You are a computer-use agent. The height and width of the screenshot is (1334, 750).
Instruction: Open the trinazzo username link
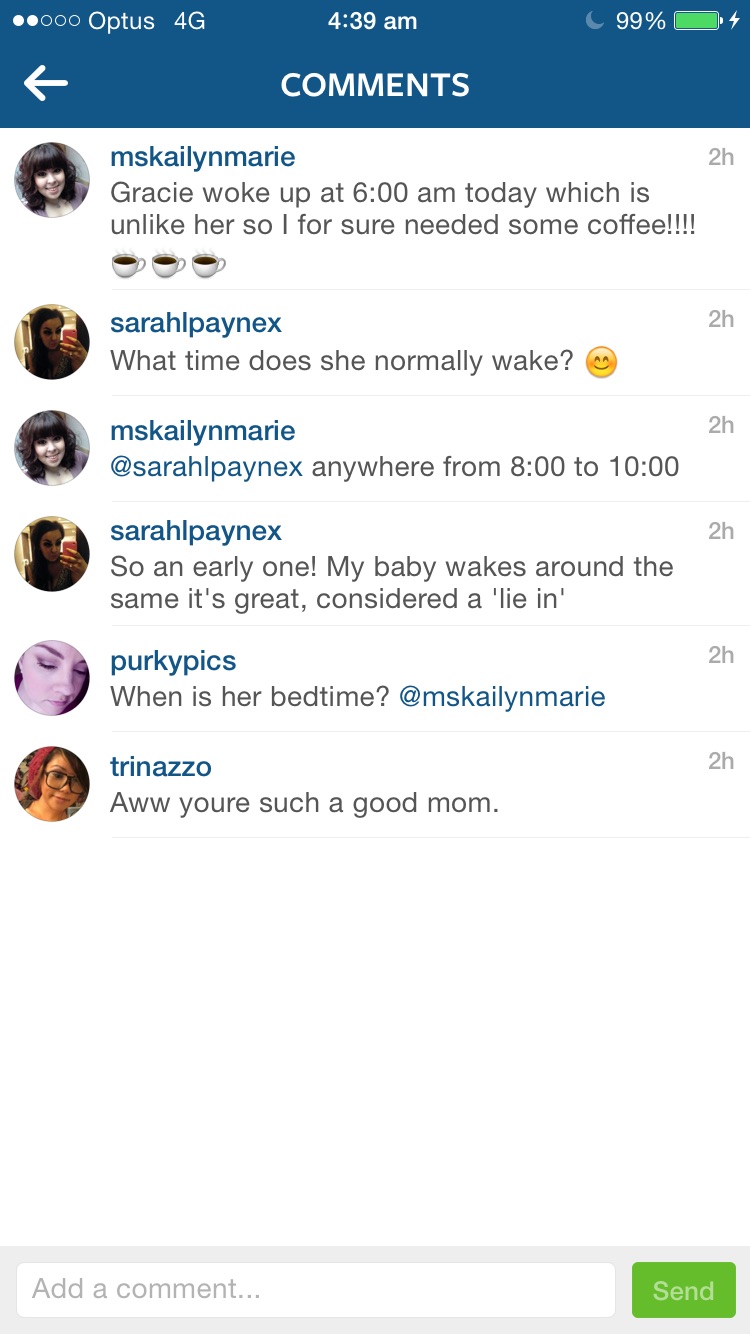(x=161, y=767)
